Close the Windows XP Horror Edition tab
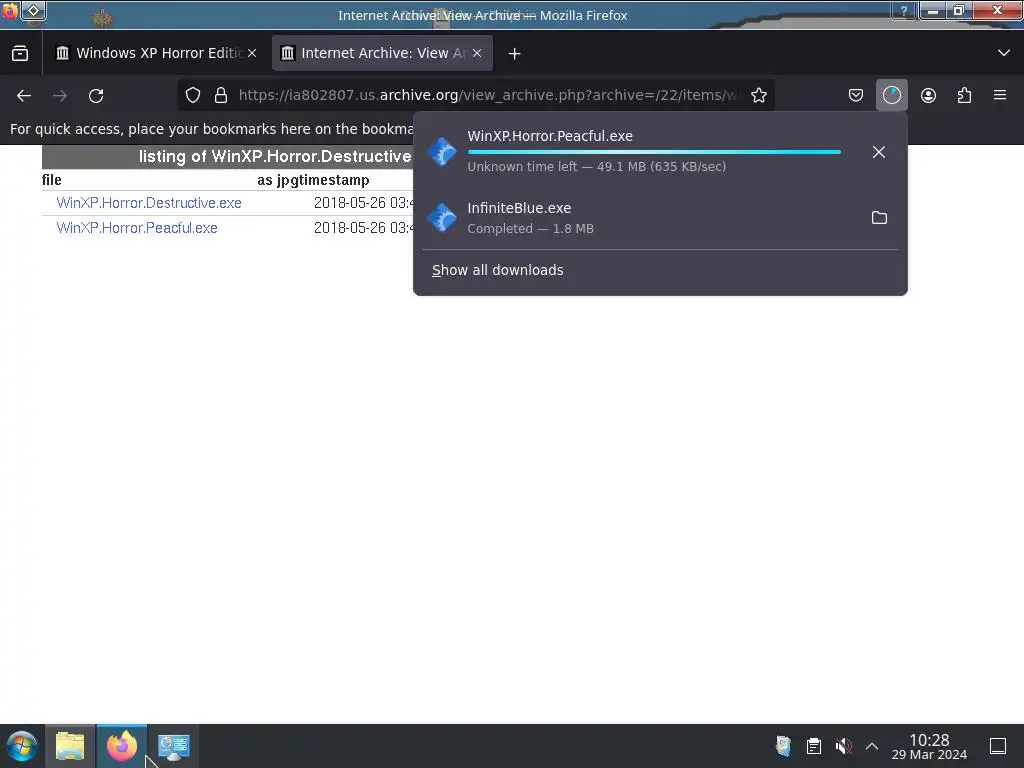 pyautogui.click(x=252, y=53)
